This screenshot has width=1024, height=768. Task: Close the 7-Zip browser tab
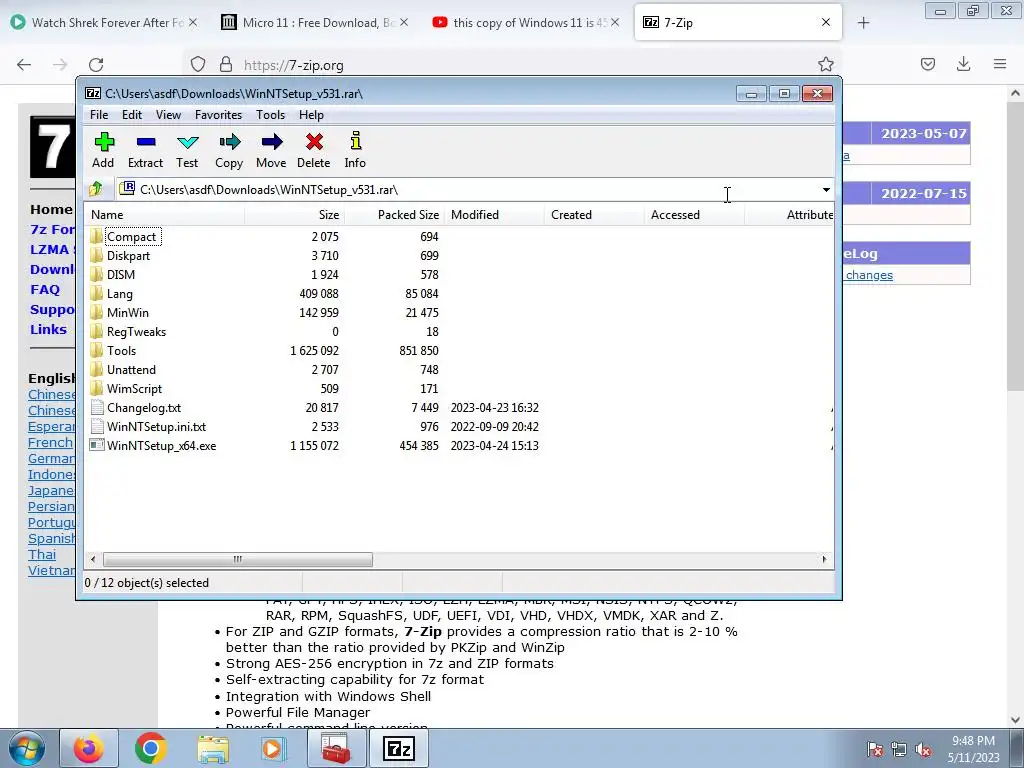[x=825, y=22]
